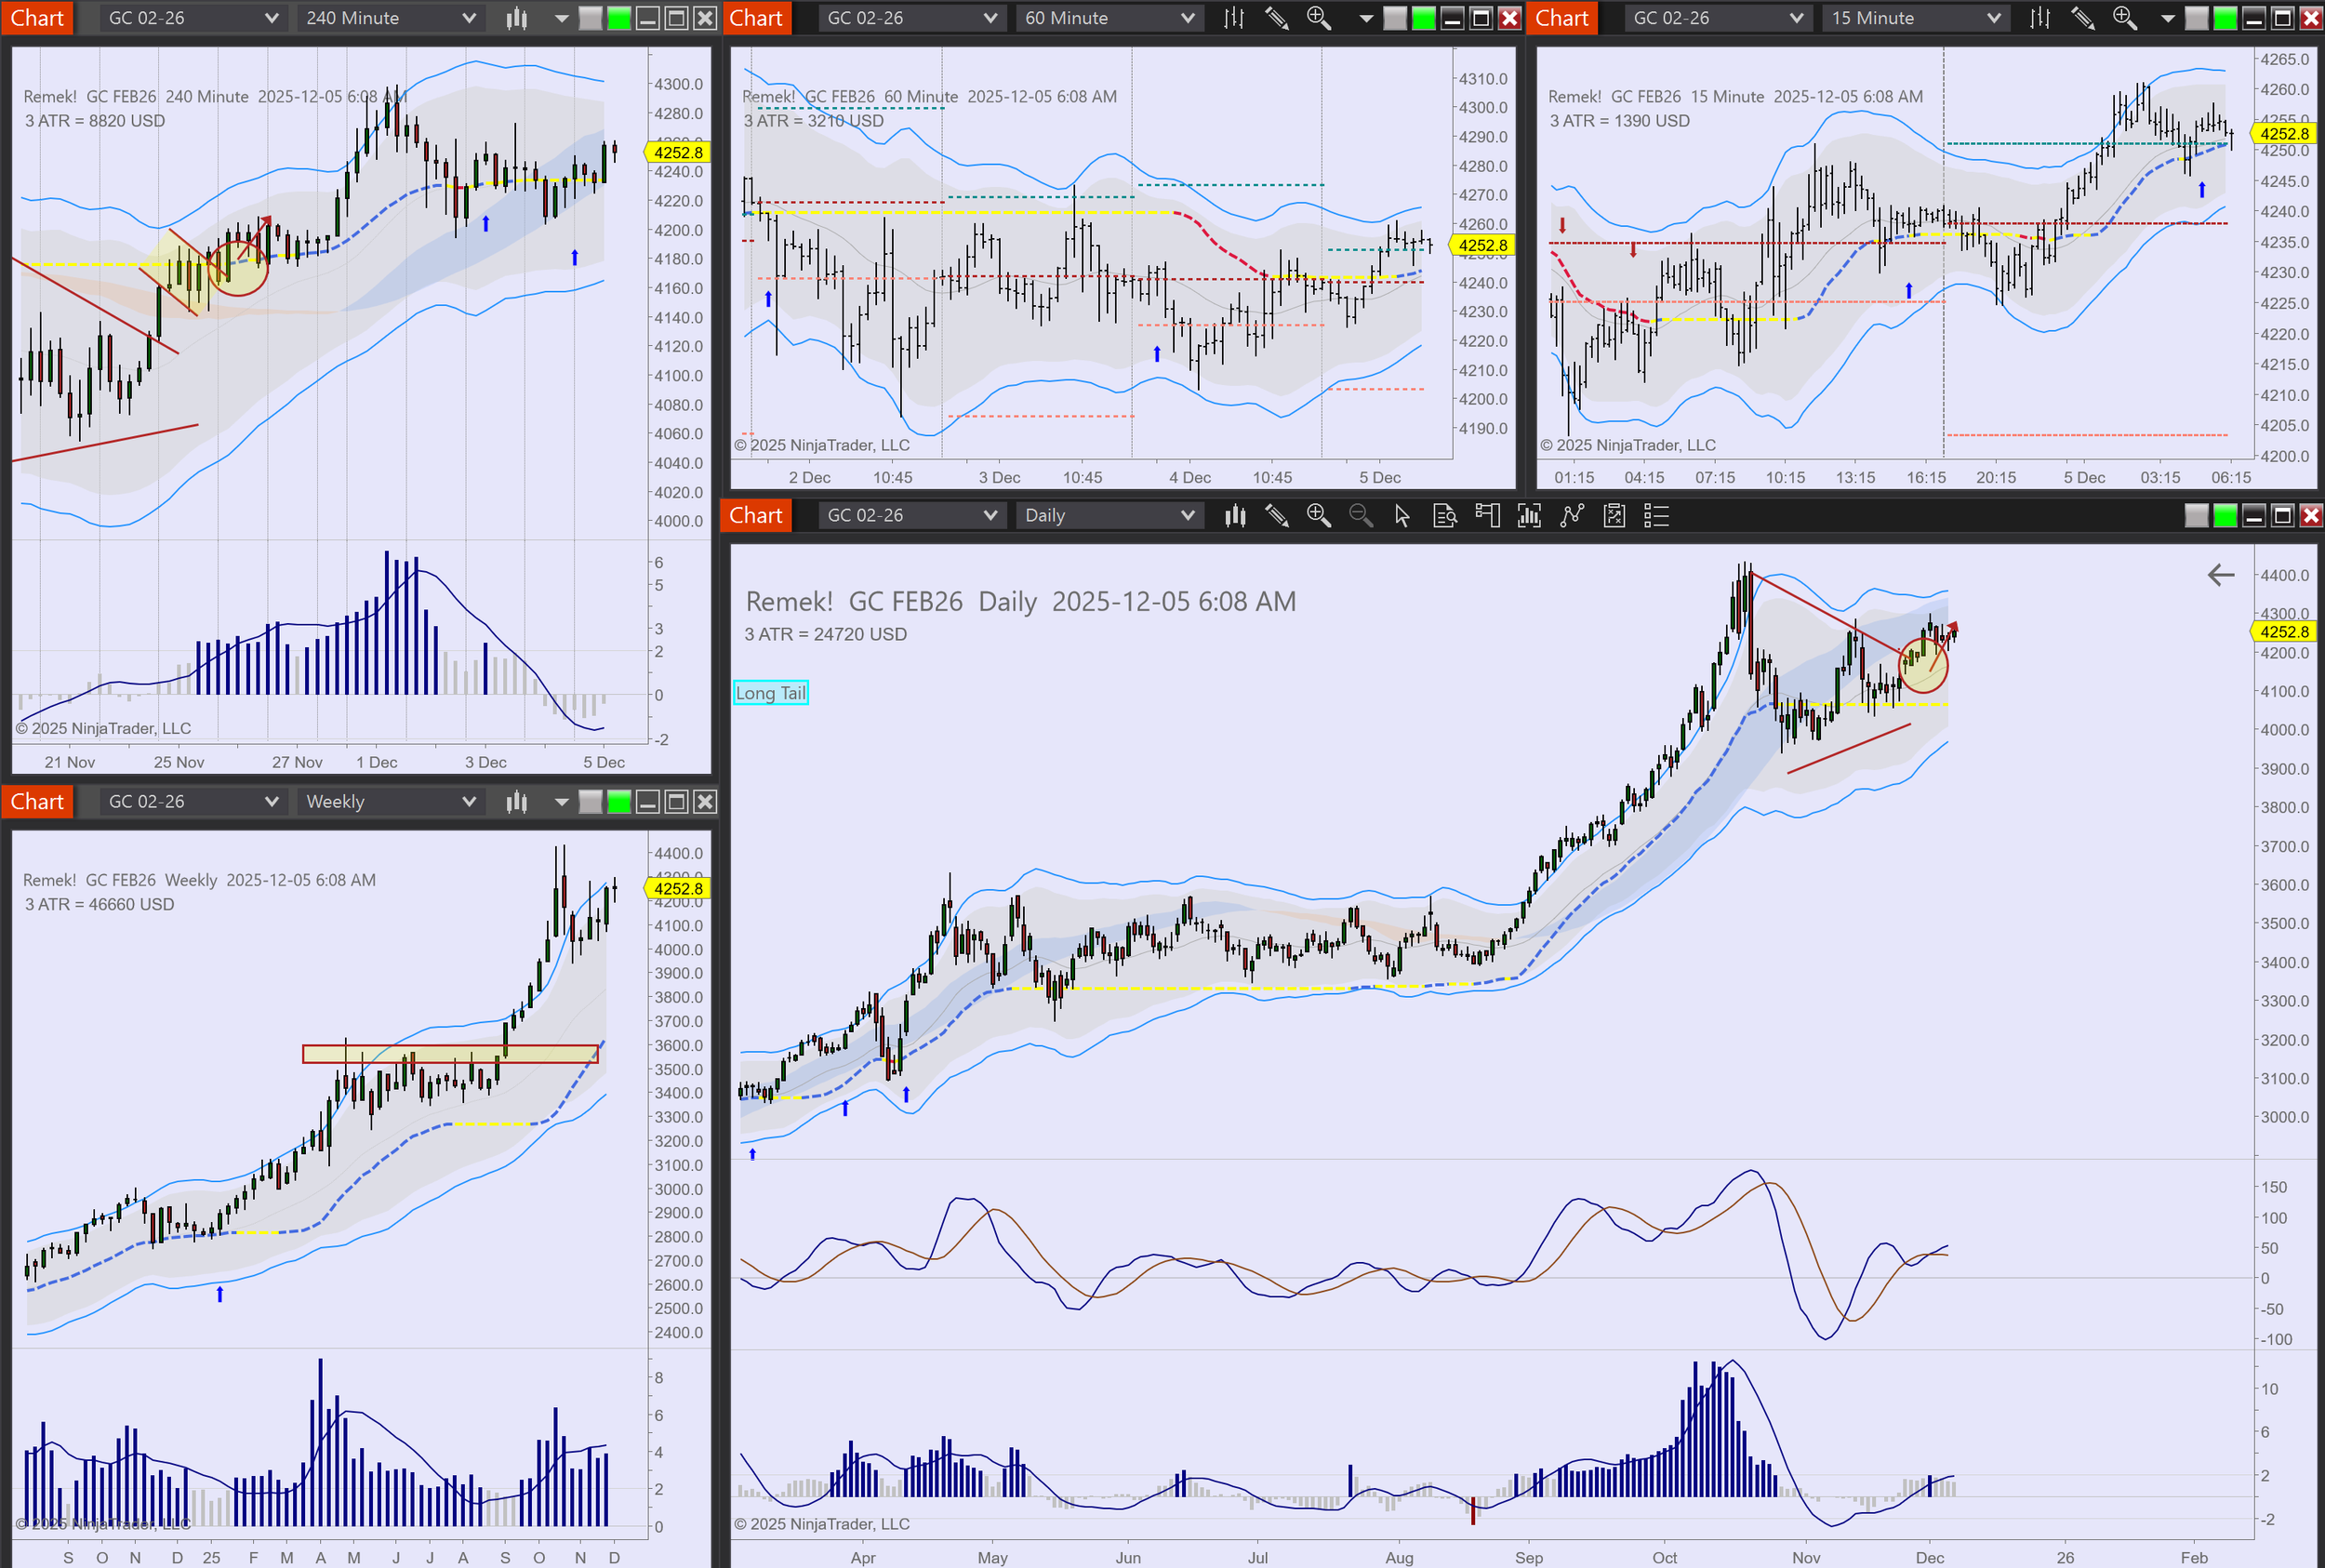Select the cursor pointer tool on the Daily chart
2325x1568 pixels.
pos(1402,515)
